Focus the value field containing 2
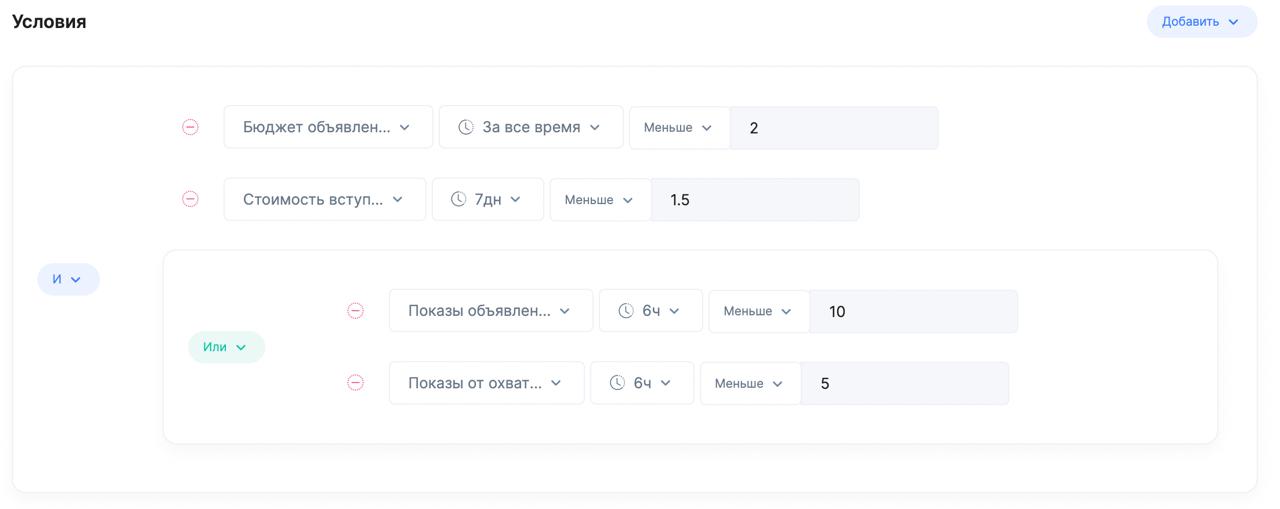This screenshot has width=1280, height=509. (834, 127)
